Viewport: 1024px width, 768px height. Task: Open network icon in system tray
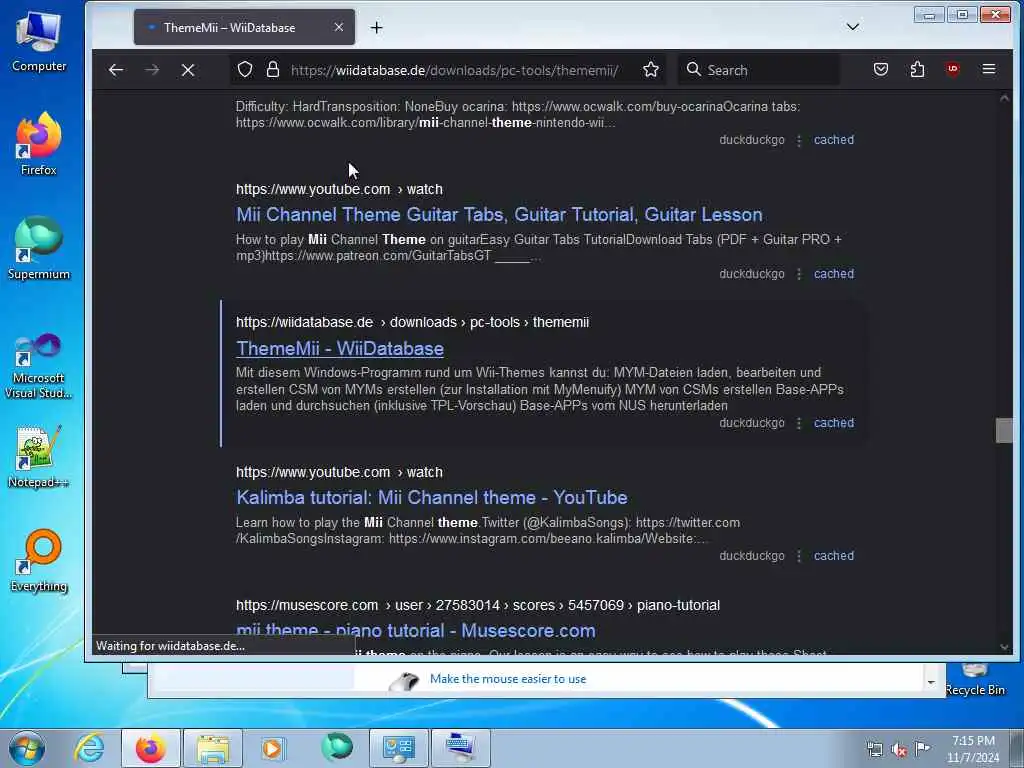point(874,750)
